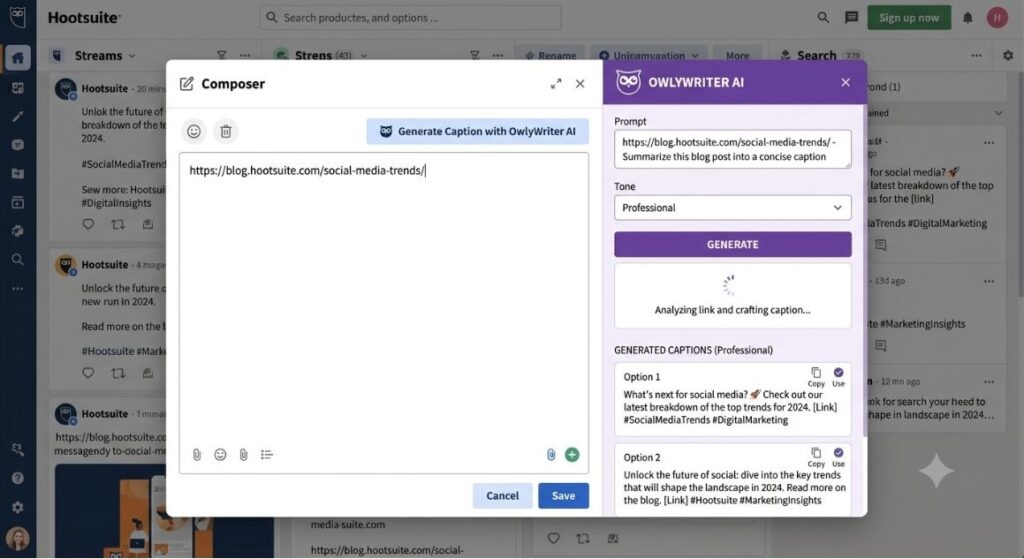Open the Tone dropdown set to Professional
The image size is (1024, 559).
point(733,208)
